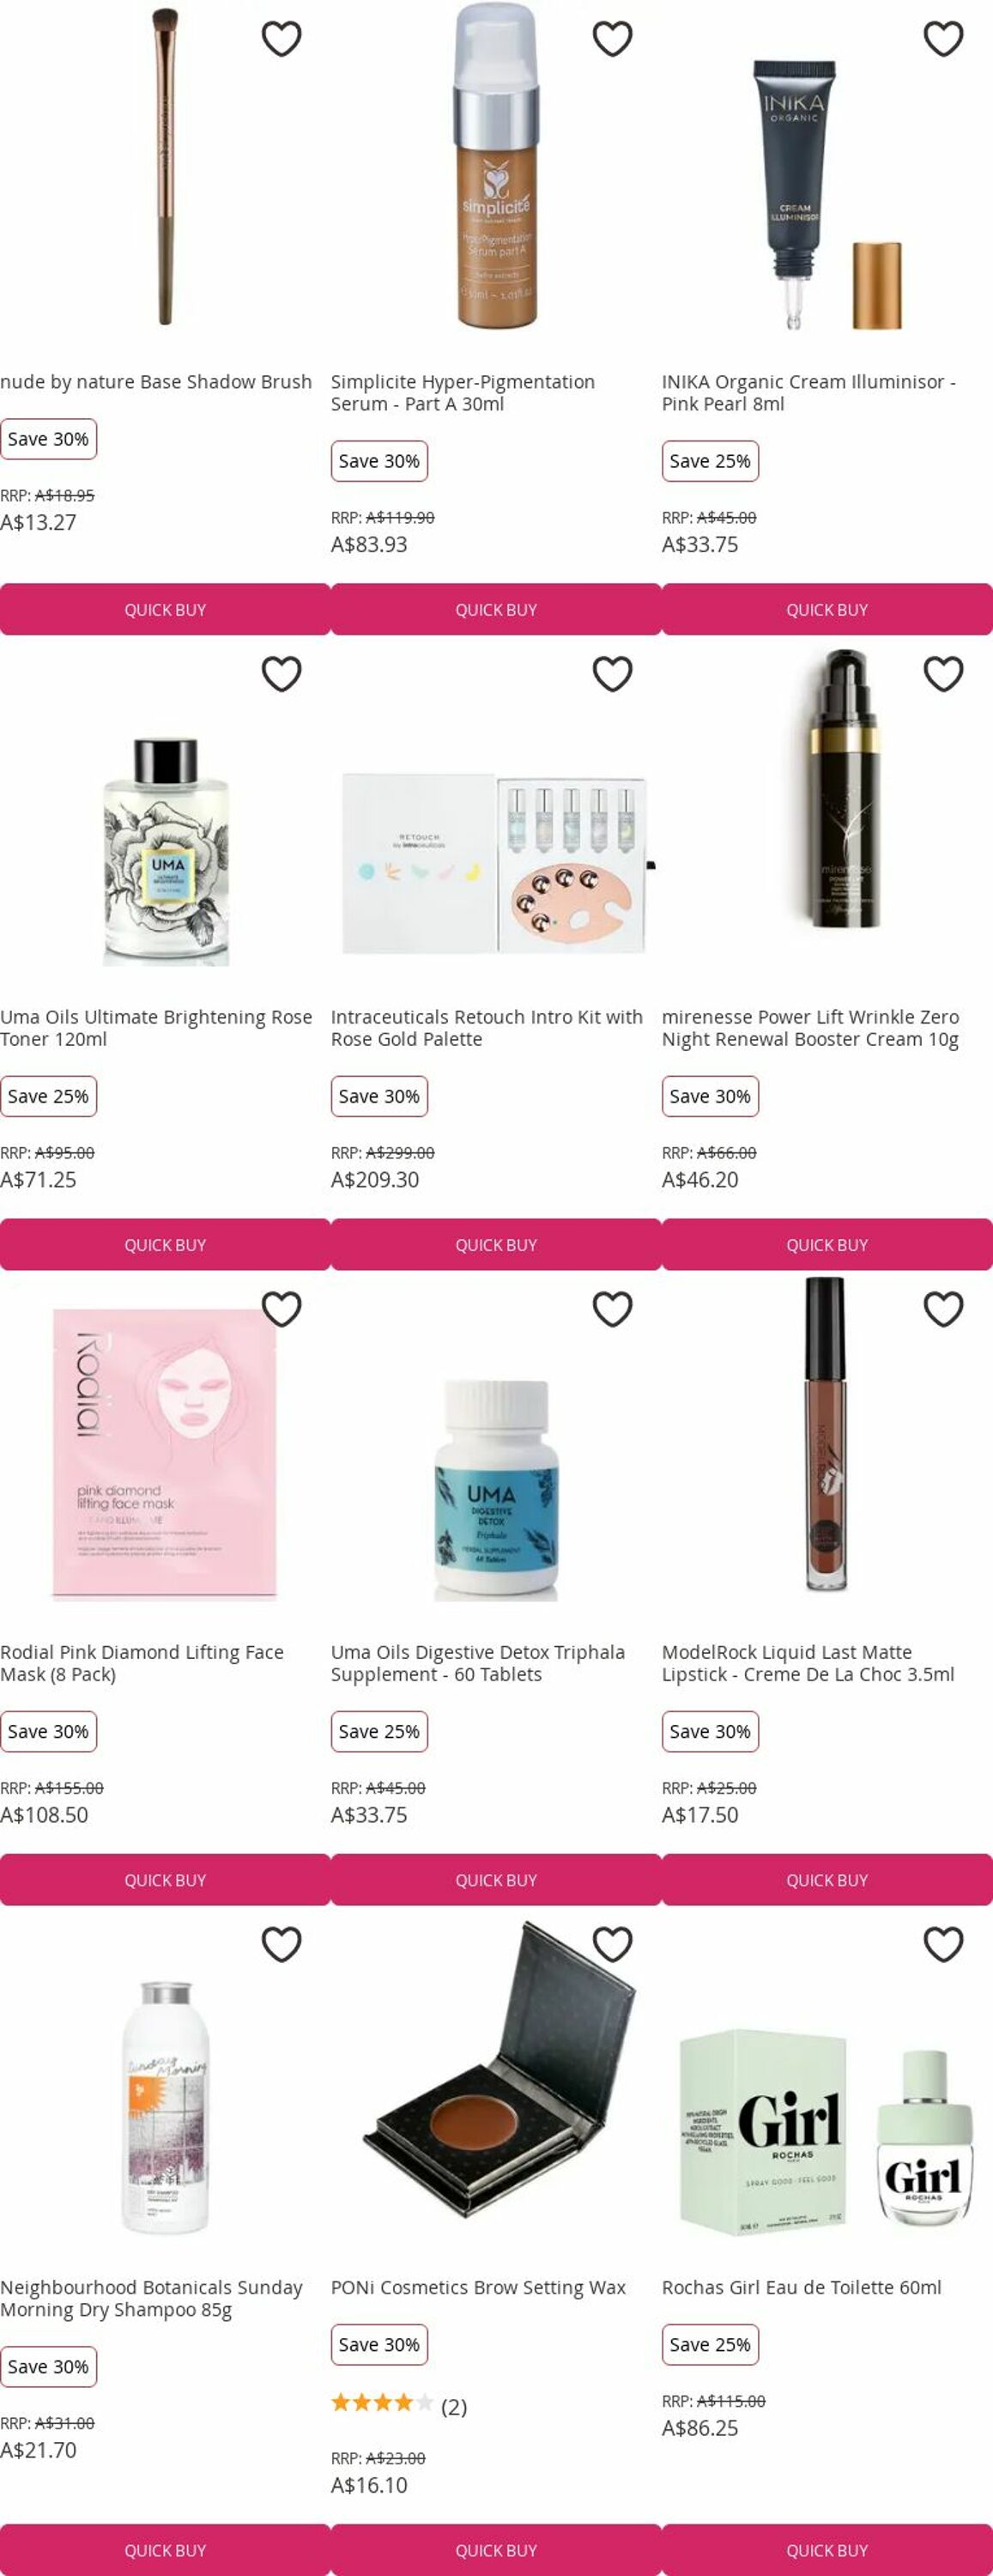Toggle wishlist heart for mirenesse Booster Cream
Screen dimensions: 993x2576
[x=943, y=674]
